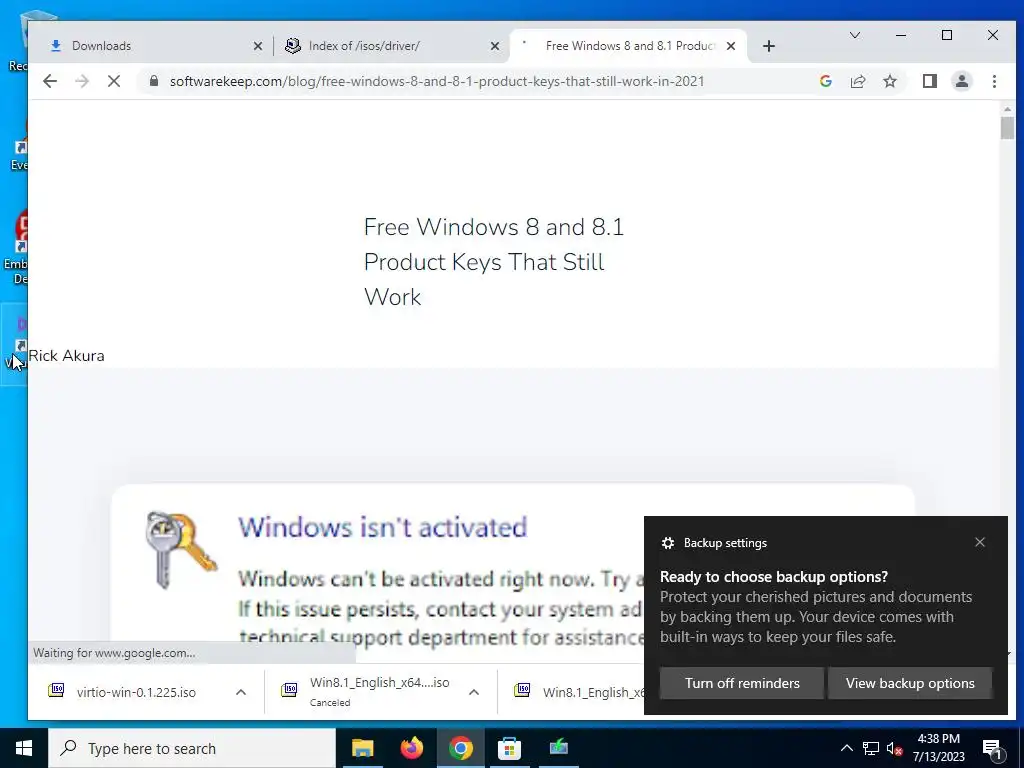Close the Free Windows 8 tab
Screen dimensions: 1024x768
pos(731,46)
